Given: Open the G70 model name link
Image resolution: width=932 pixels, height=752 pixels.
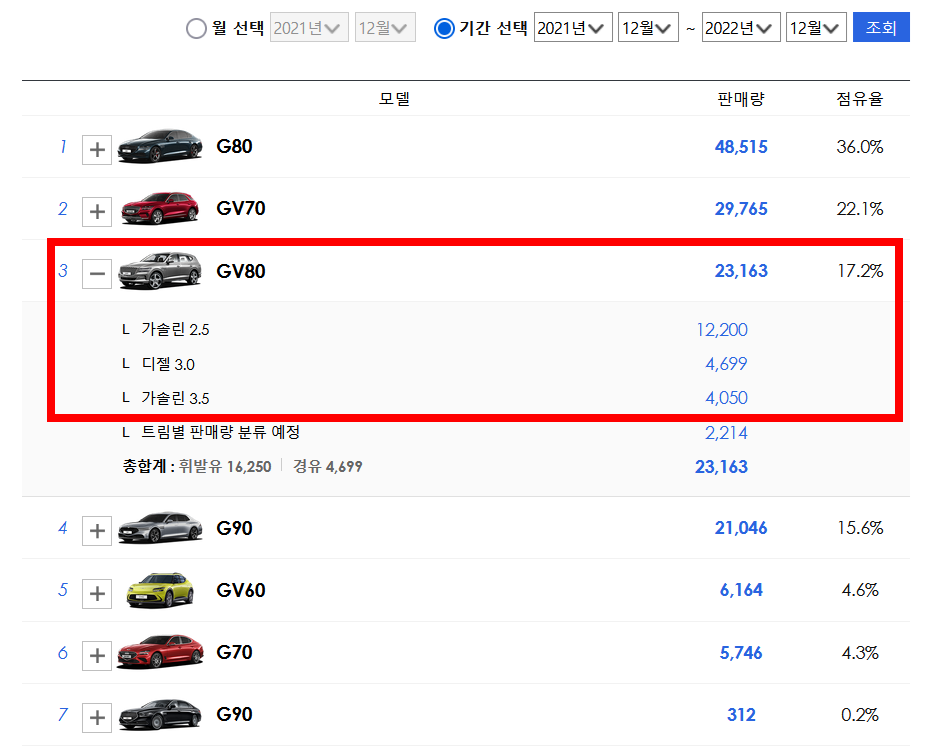Looking at the screenshot, I should click(x=234, y=652).
